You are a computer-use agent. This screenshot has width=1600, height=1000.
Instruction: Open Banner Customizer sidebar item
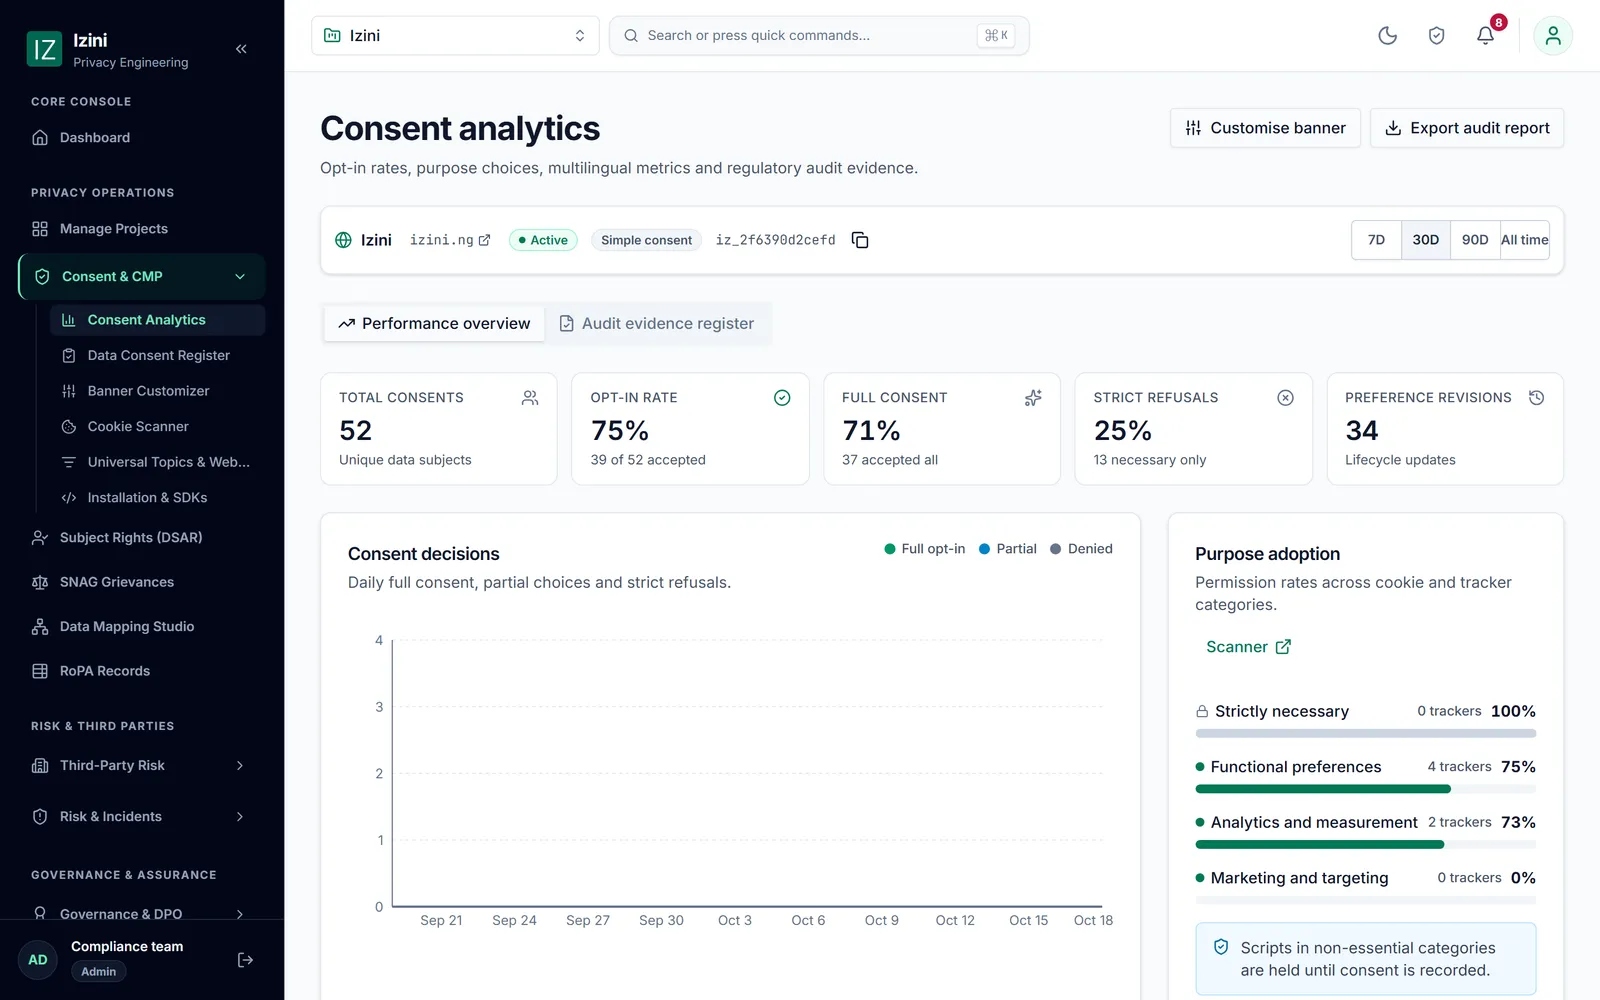pos(158,391)
